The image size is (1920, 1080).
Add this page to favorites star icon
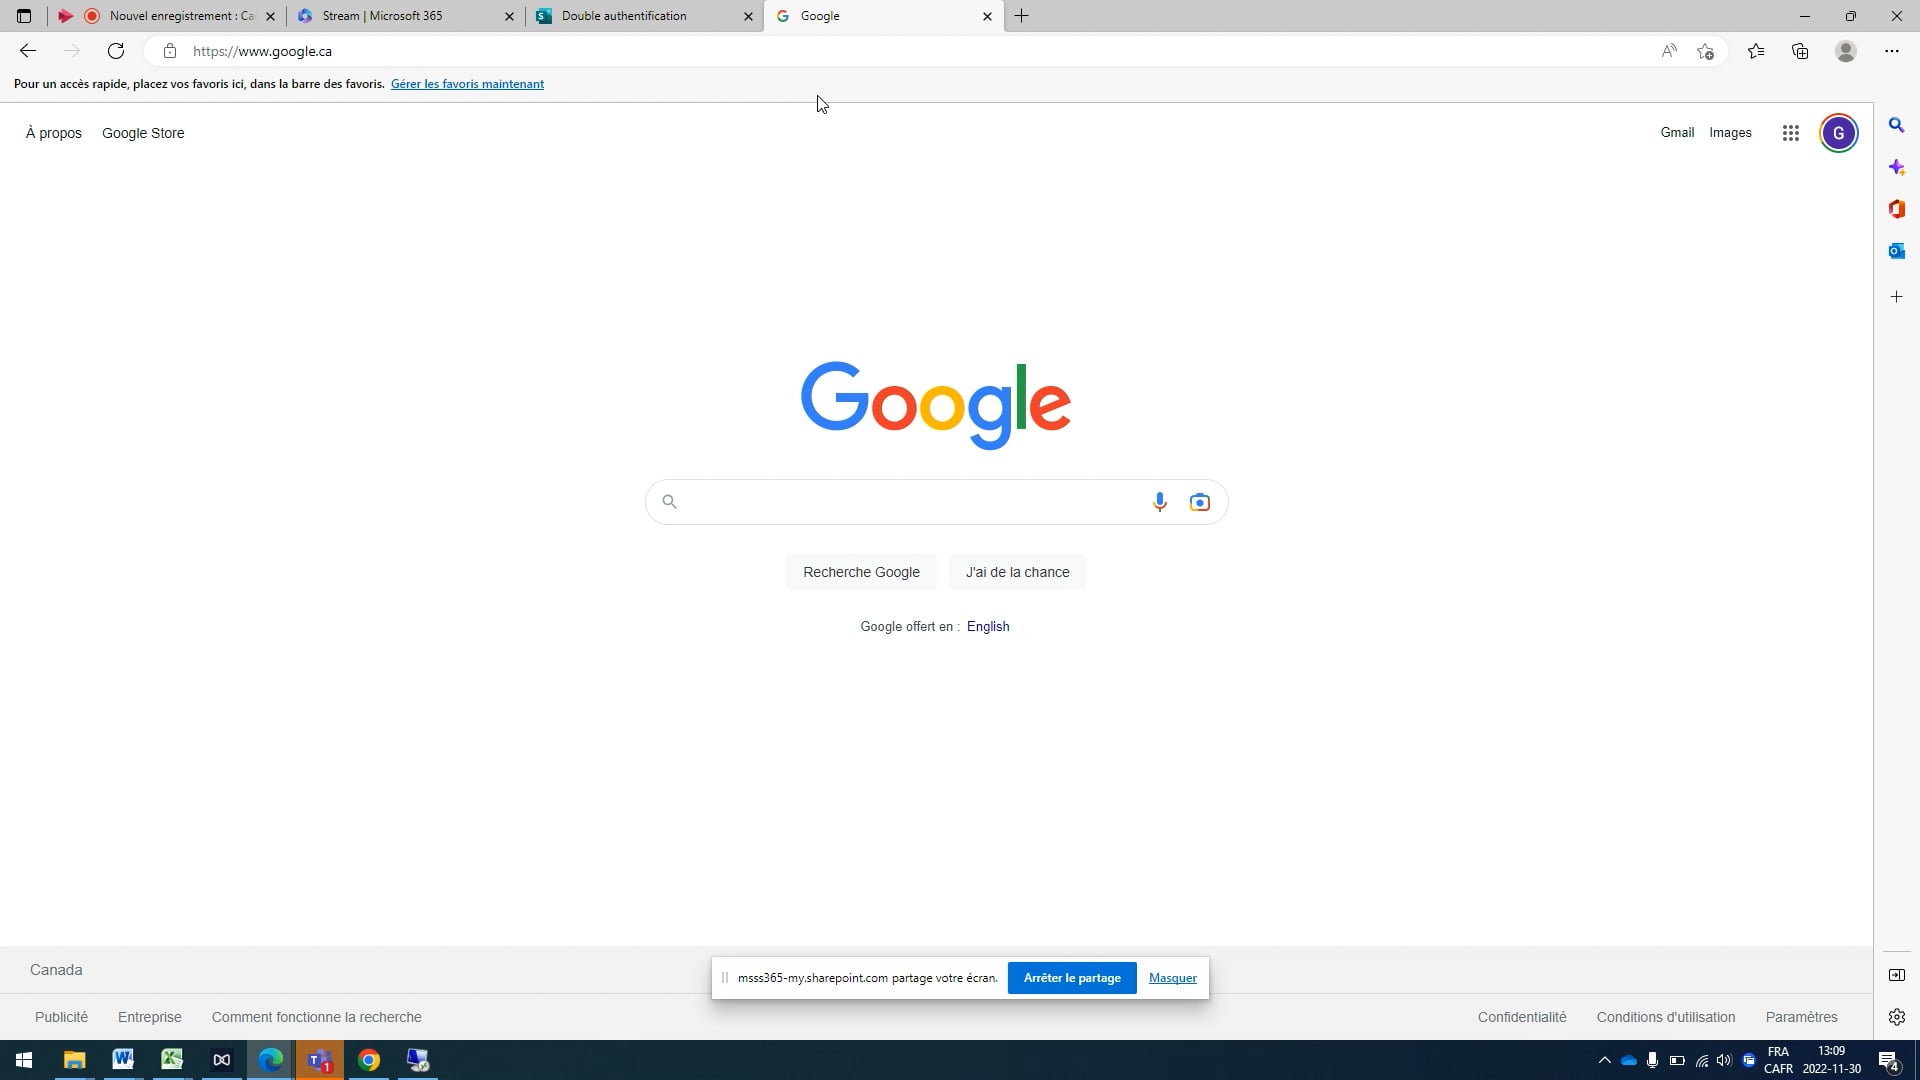(1706, 51)
